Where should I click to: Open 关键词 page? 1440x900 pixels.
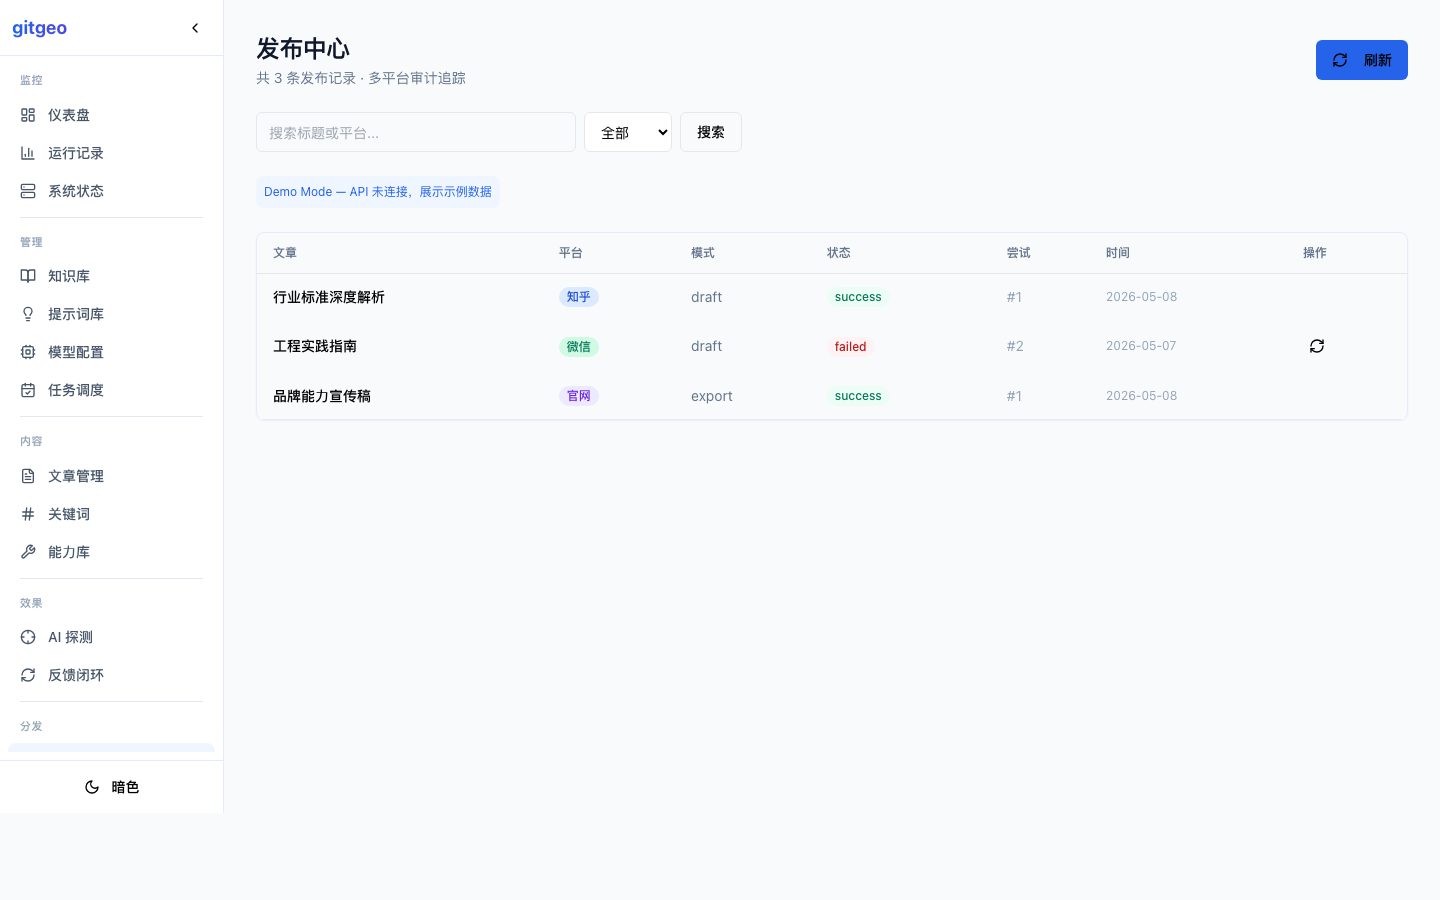pos(111,514)
